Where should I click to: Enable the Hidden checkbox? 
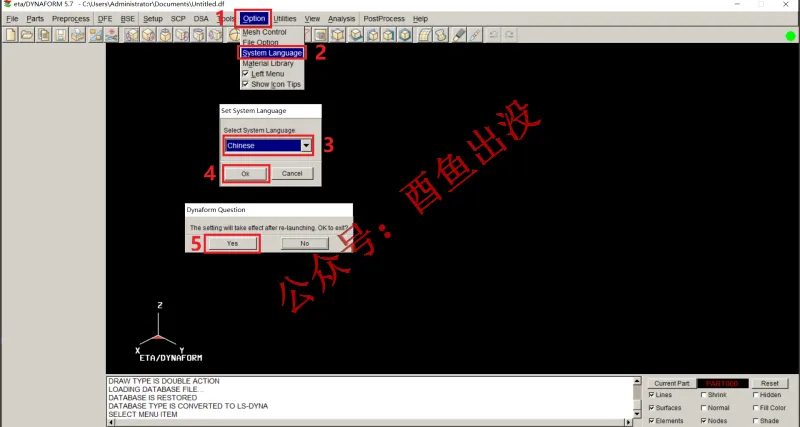click(756, 395)
